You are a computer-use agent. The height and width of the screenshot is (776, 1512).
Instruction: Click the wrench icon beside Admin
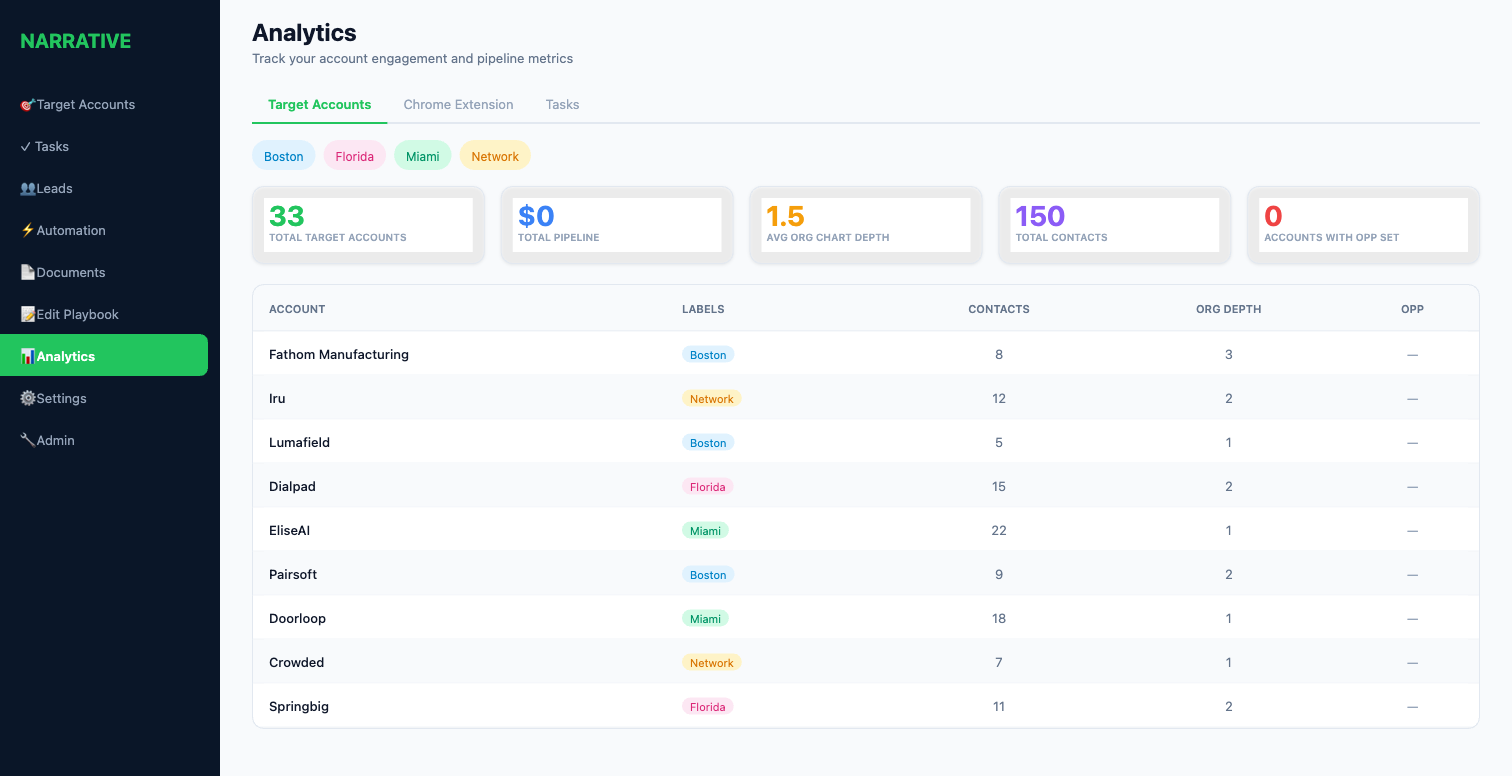pos(28,441)
